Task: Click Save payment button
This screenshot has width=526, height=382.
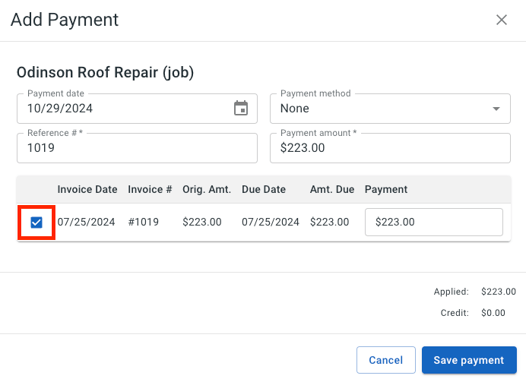Action: pos(469,360)
